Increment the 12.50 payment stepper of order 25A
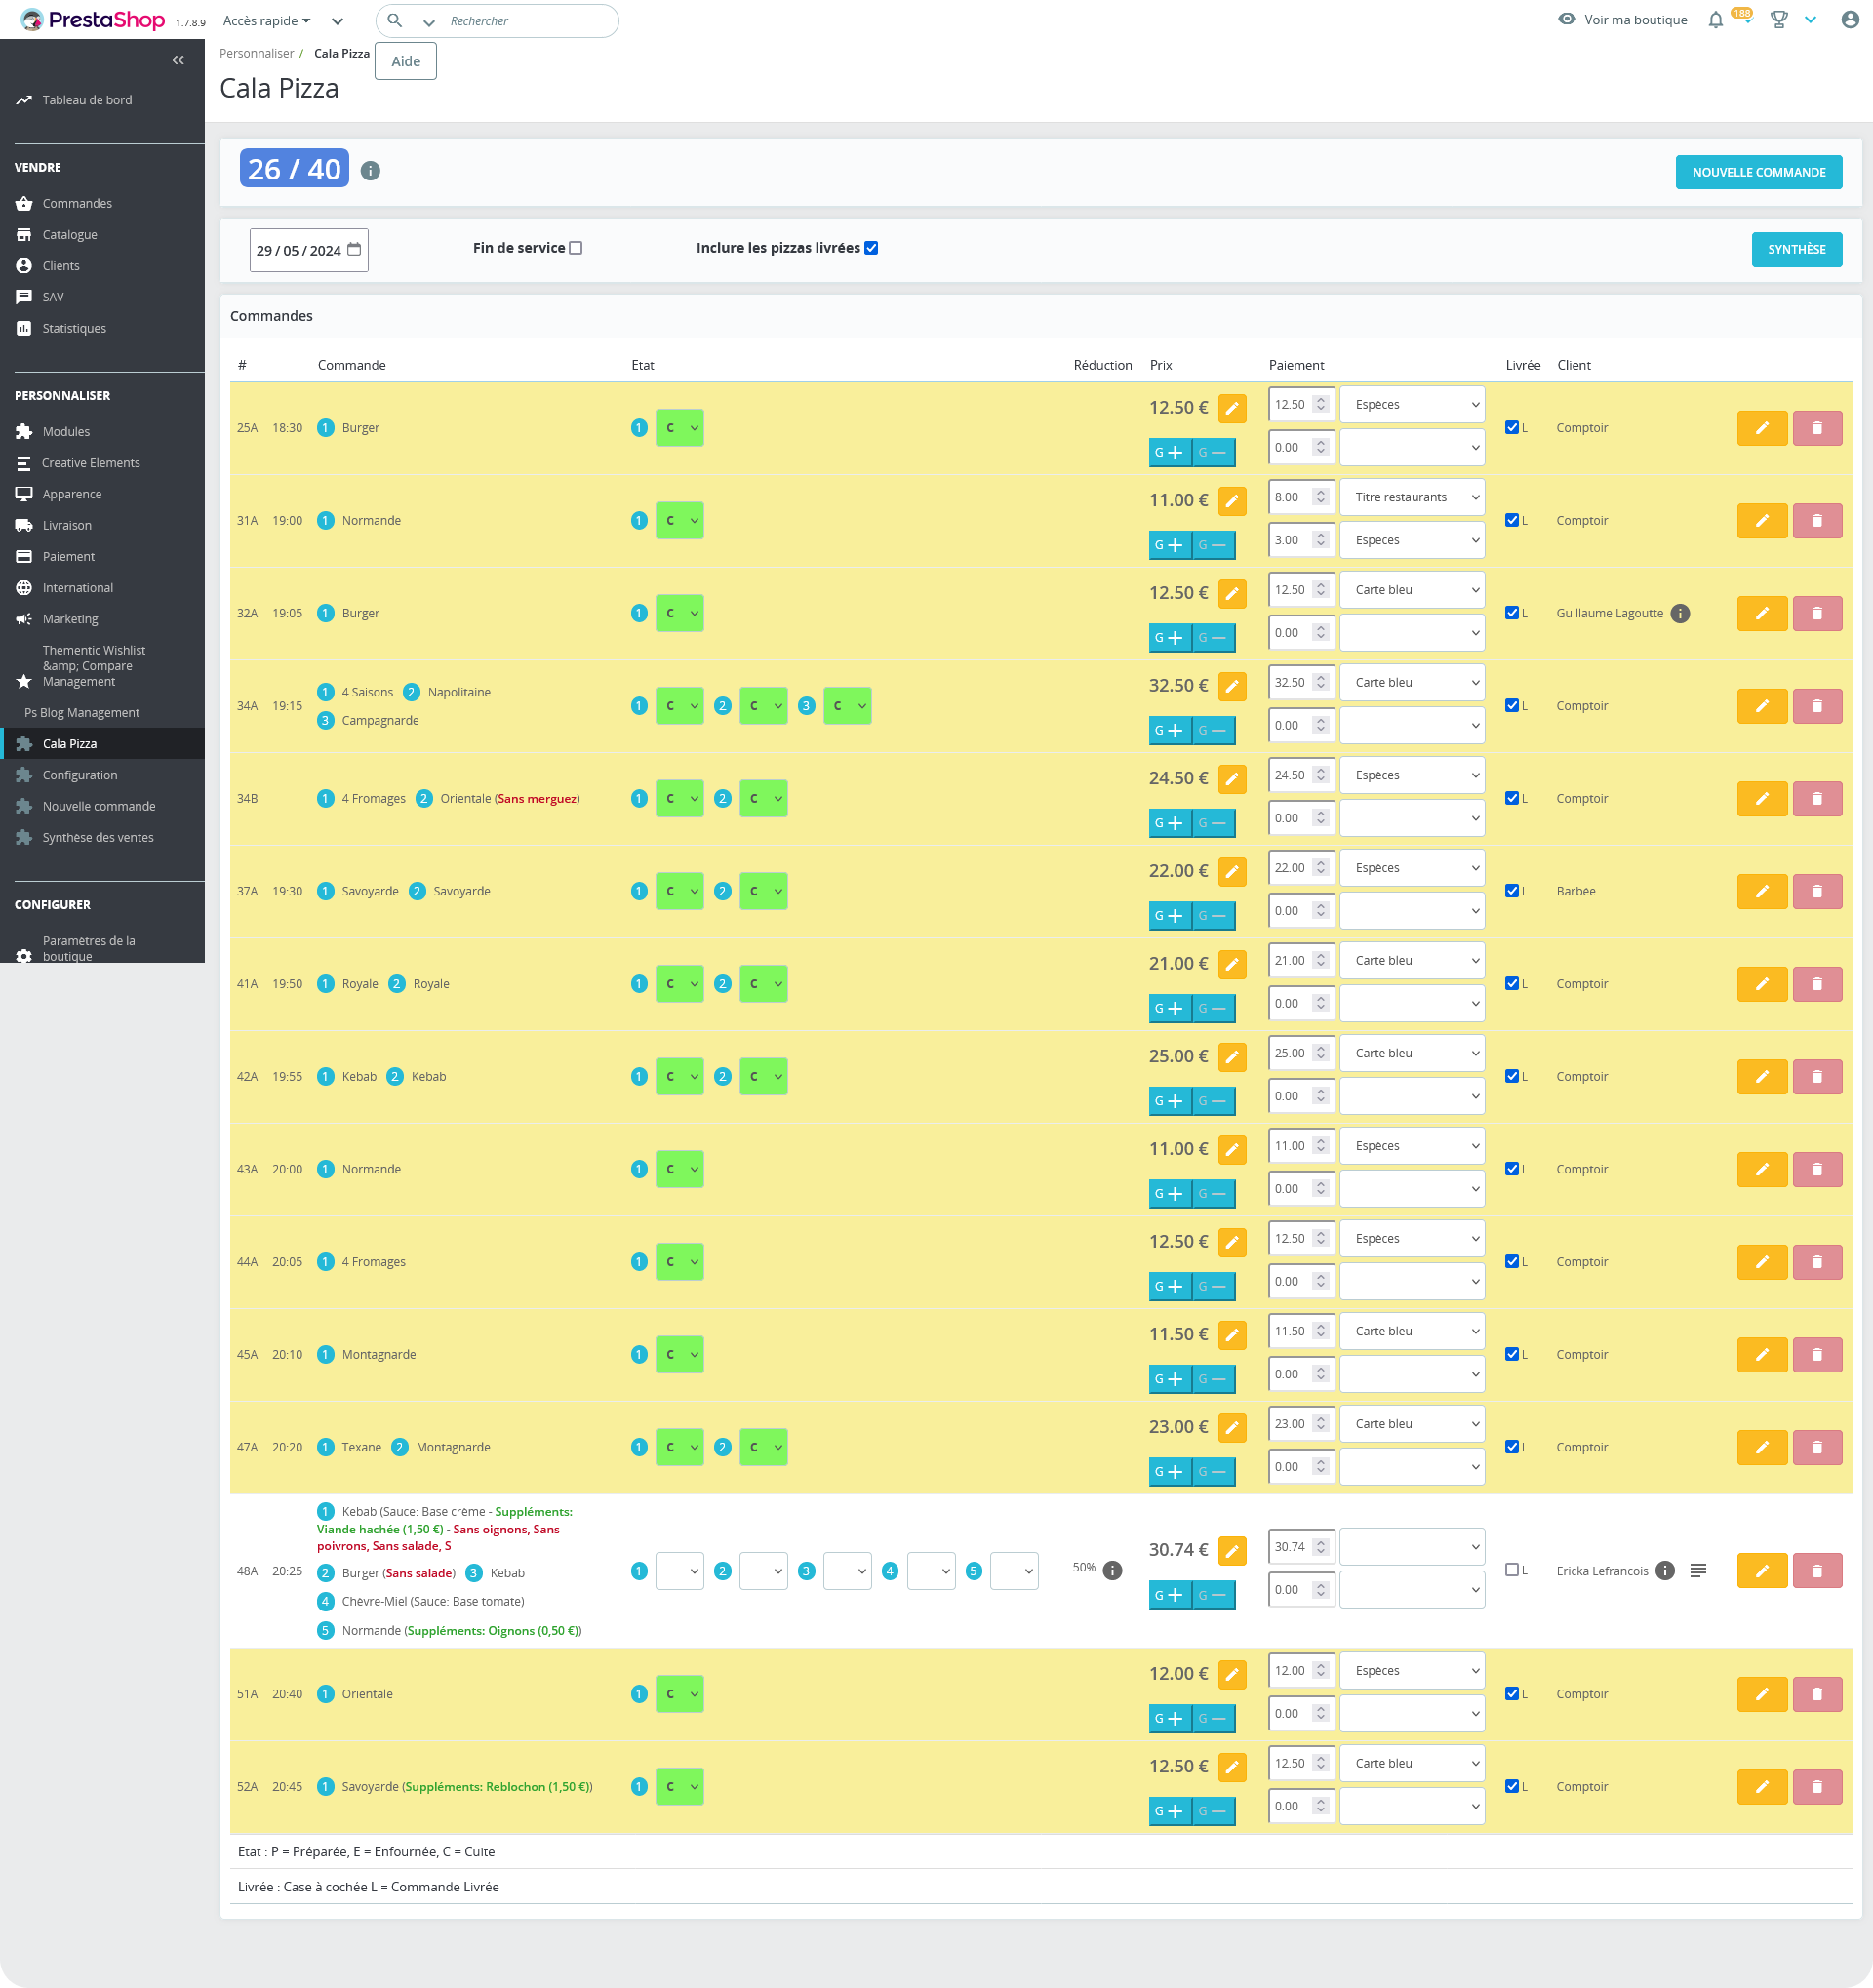This screenshot has height=1988, width=1873. pyautogui.click(x=1321, y=400)
